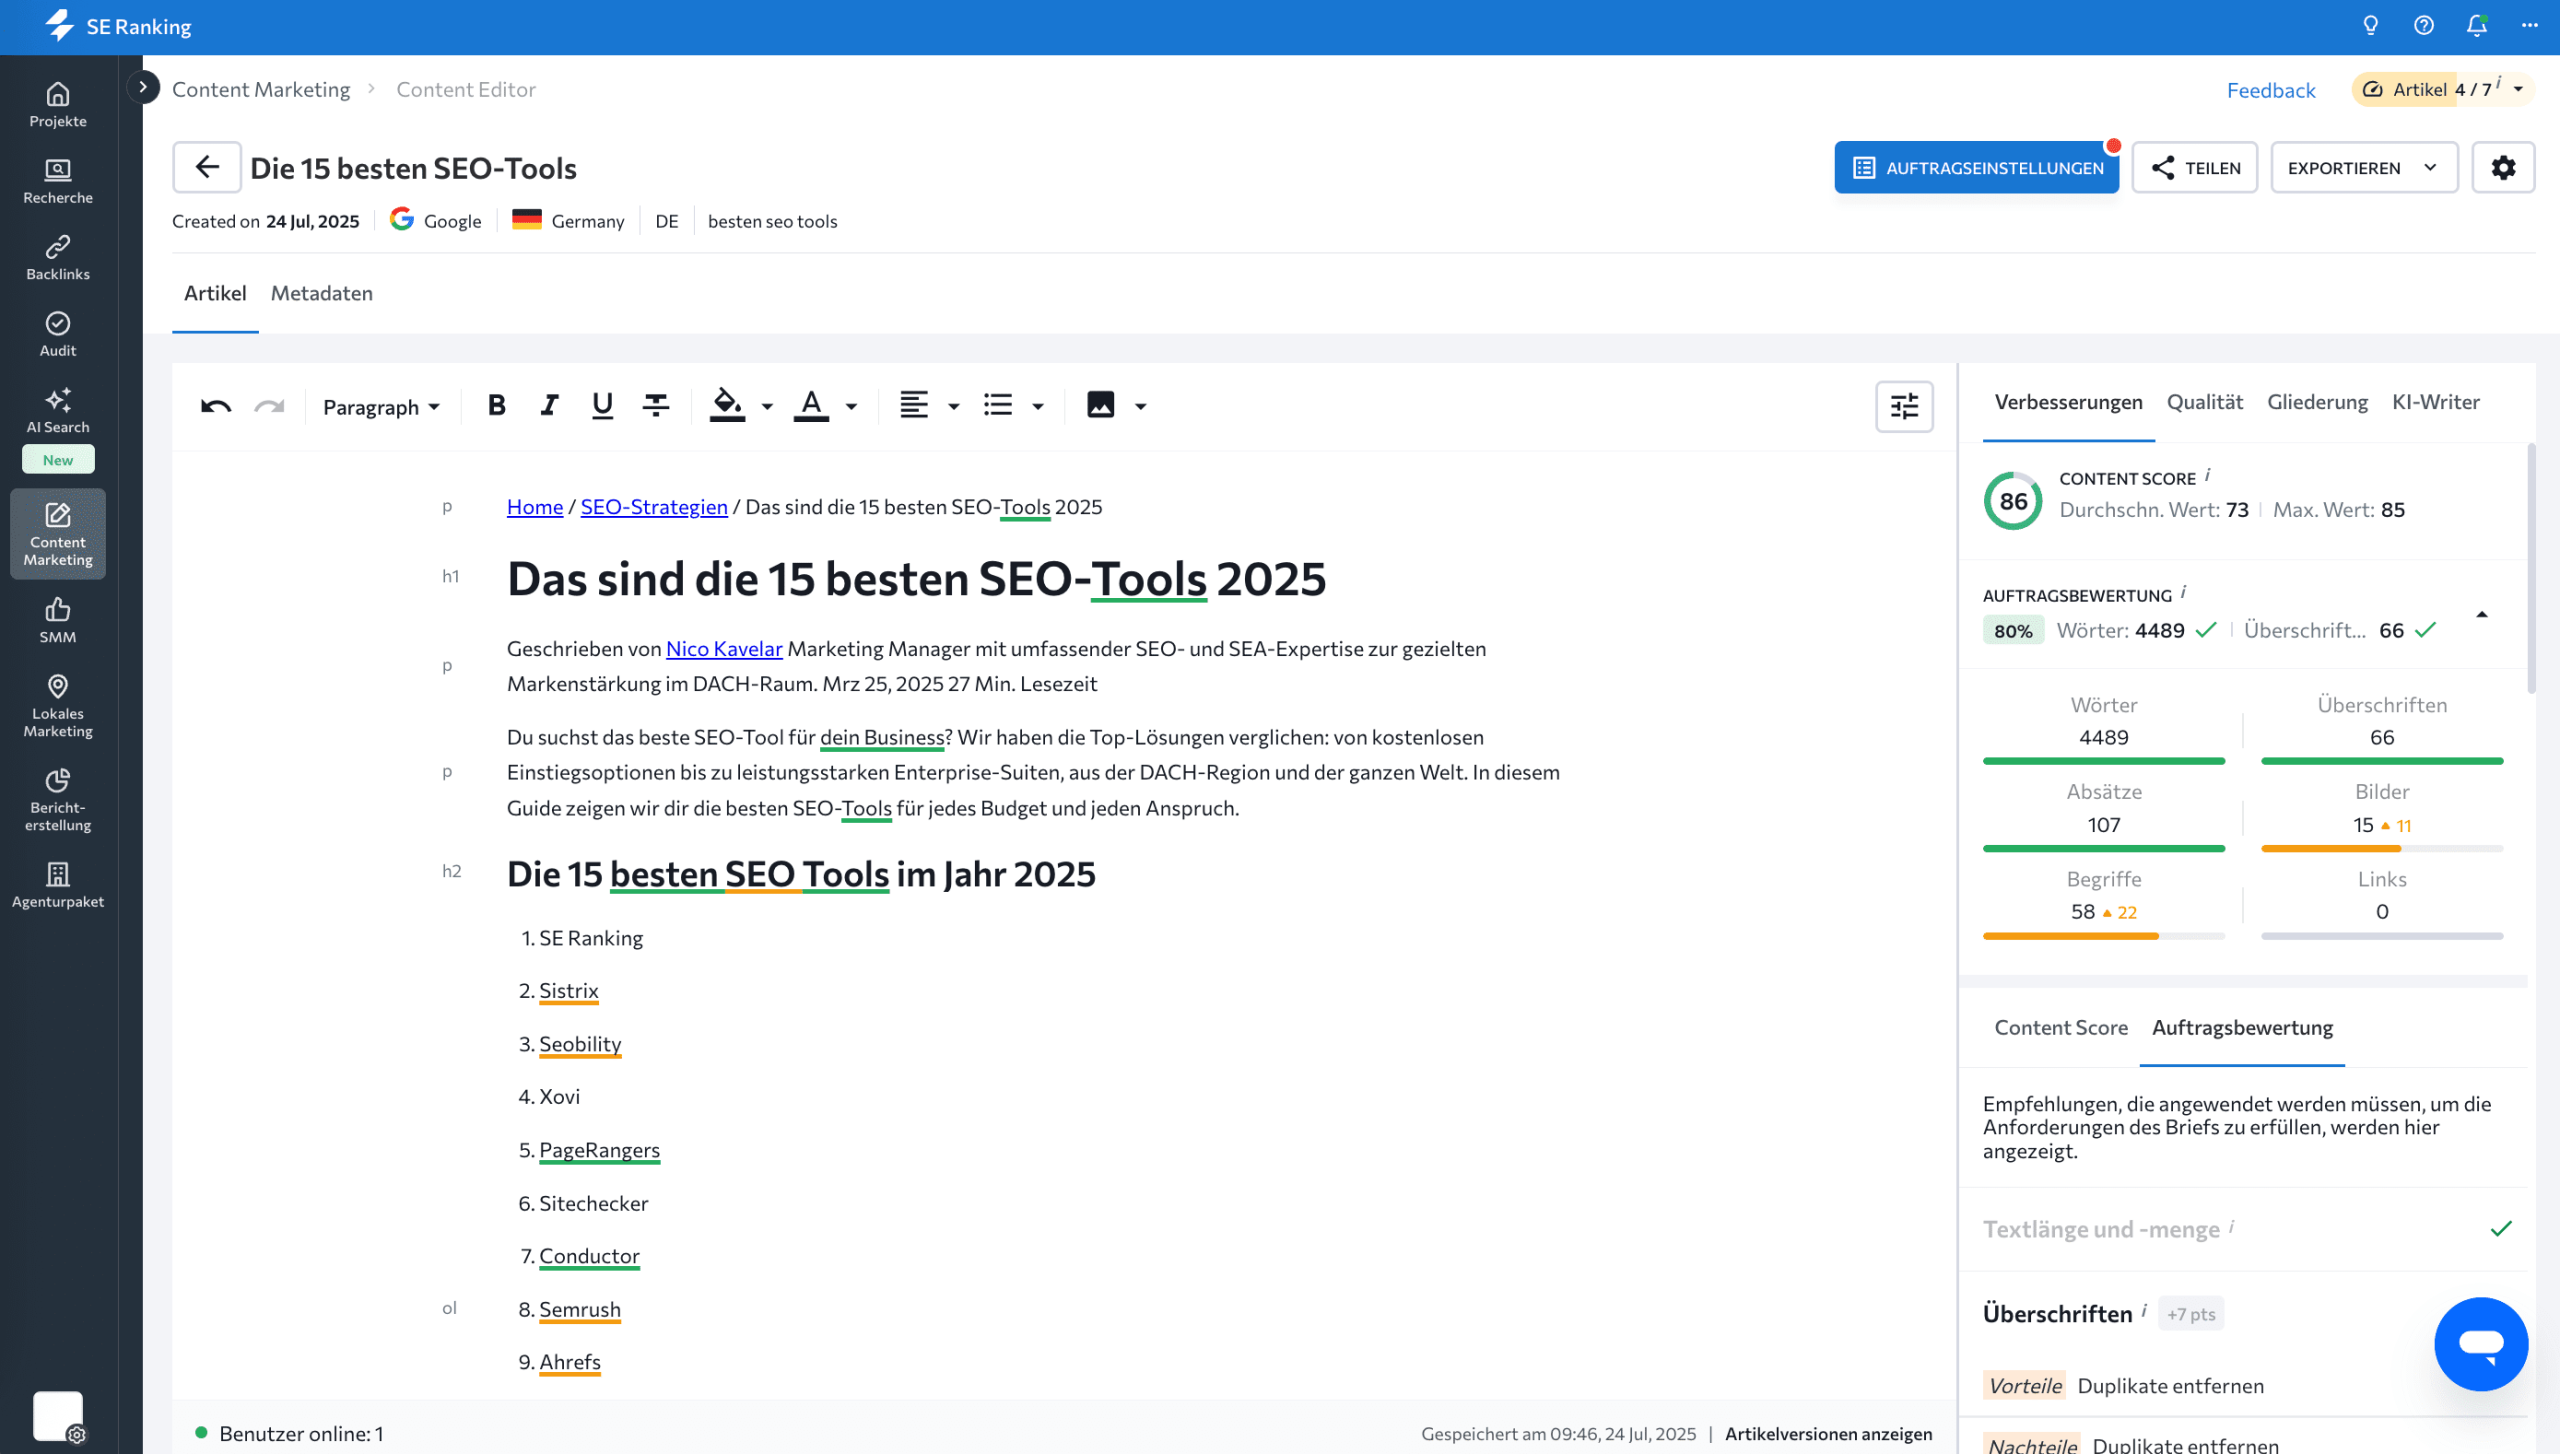Switch to the Metadaten tab

[x=321, y=293]
